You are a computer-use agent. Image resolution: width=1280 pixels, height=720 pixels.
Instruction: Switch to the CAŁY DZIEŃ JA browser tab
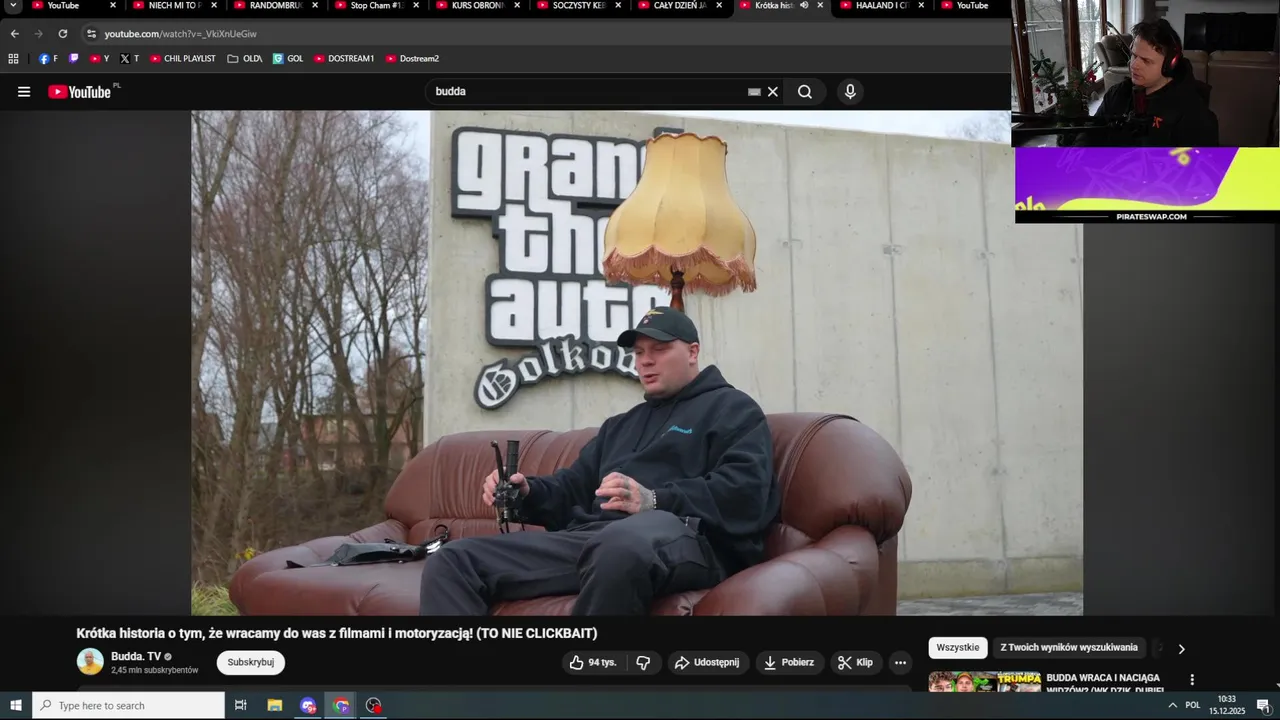(x=680, y=6)
